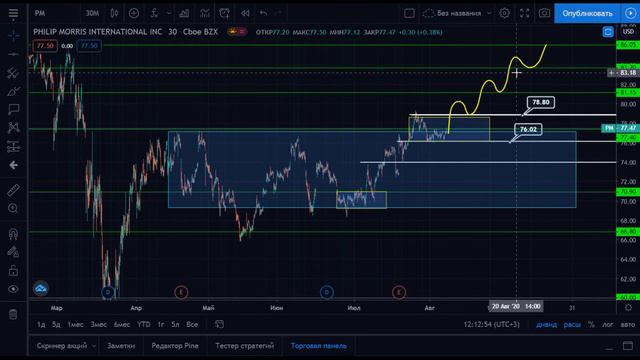
Task: Click the 'Опубликовать' publish button
Action: click(x=587, y=13)
